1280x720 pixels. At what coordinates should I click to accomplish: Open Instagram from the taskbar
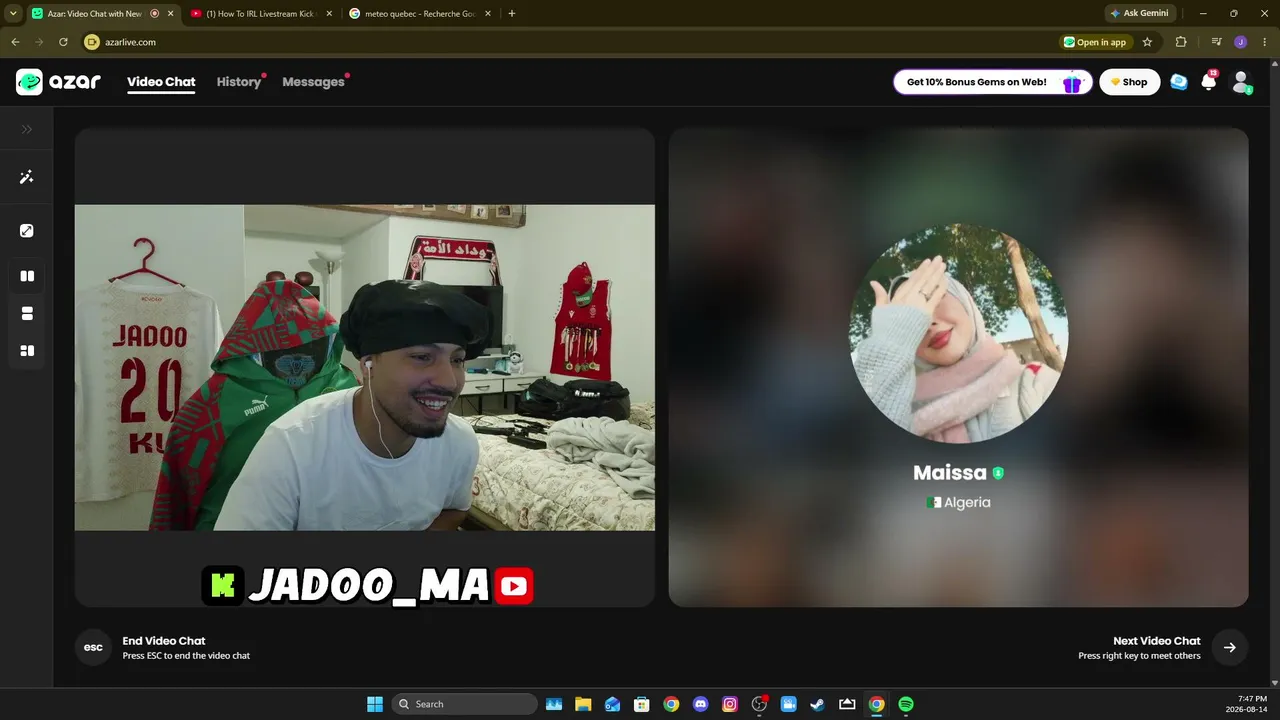coord(730,704)
